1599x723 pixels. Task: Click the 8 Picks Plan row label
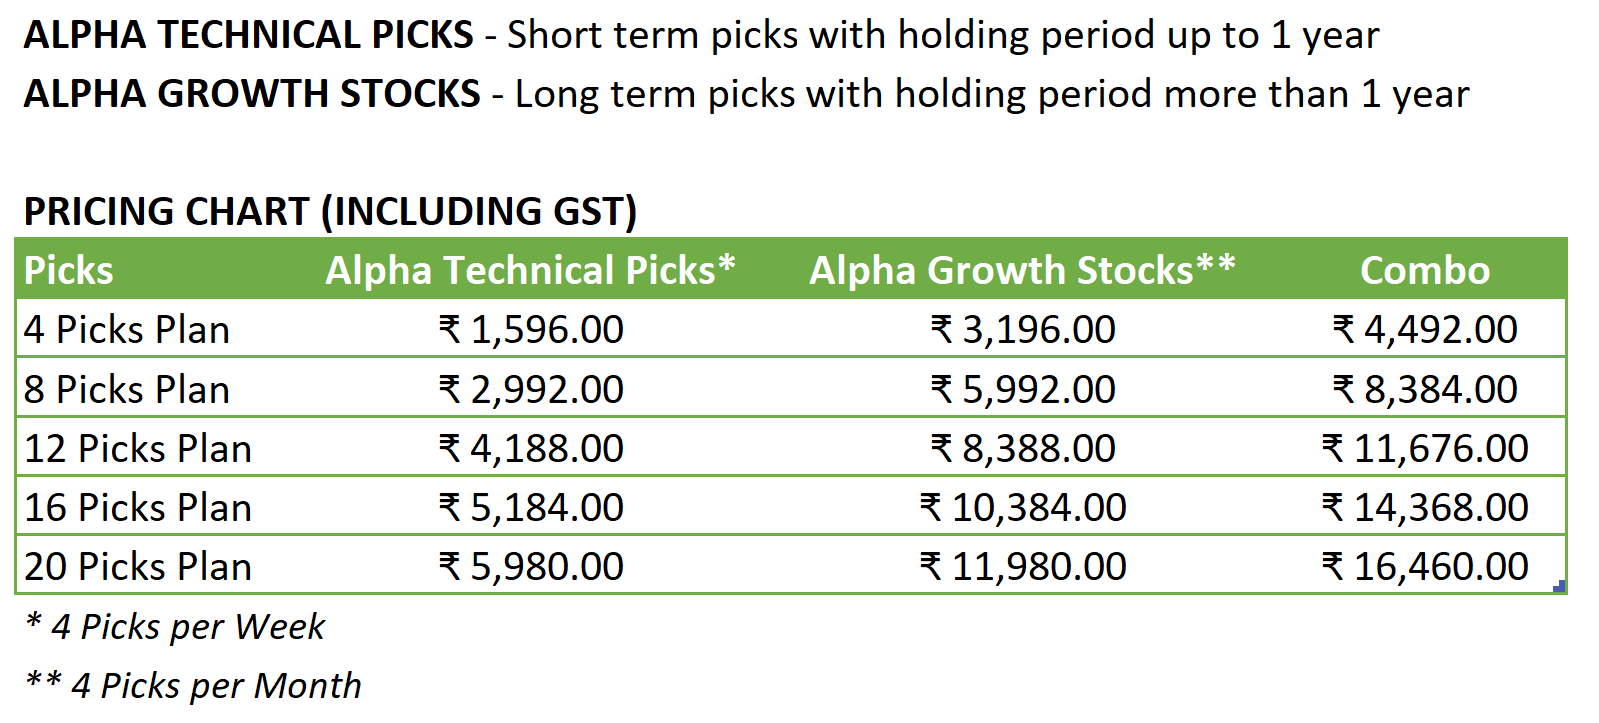click(127, 389)
